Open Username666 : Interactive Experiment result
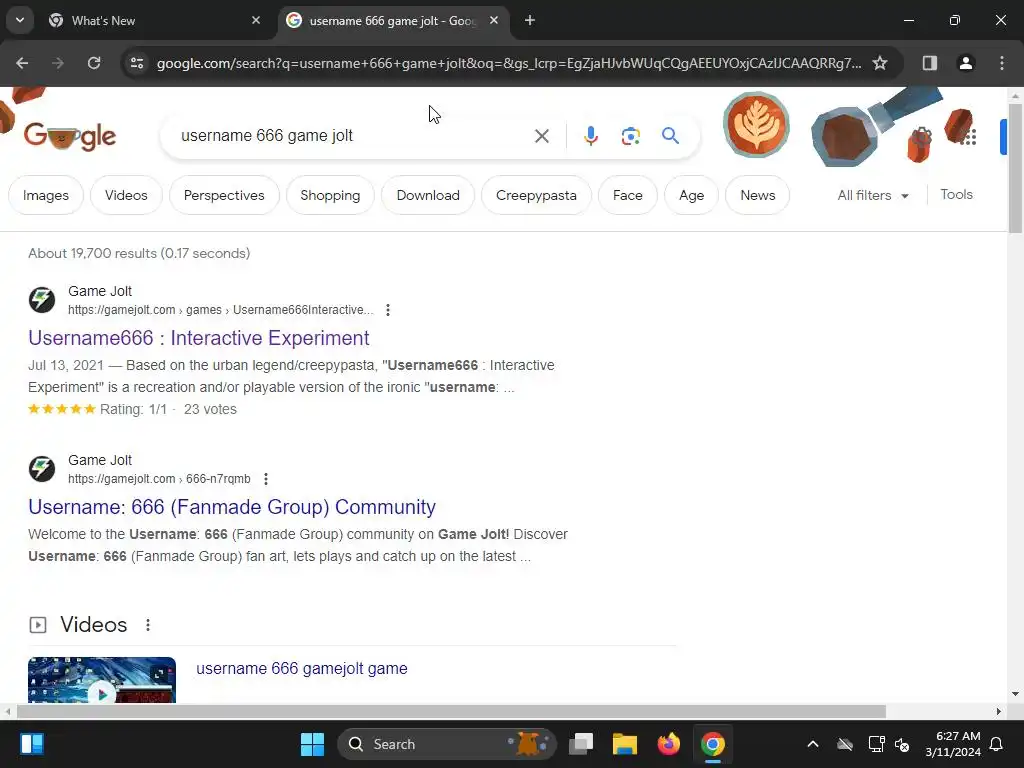1024x768 pixels. 199,338
